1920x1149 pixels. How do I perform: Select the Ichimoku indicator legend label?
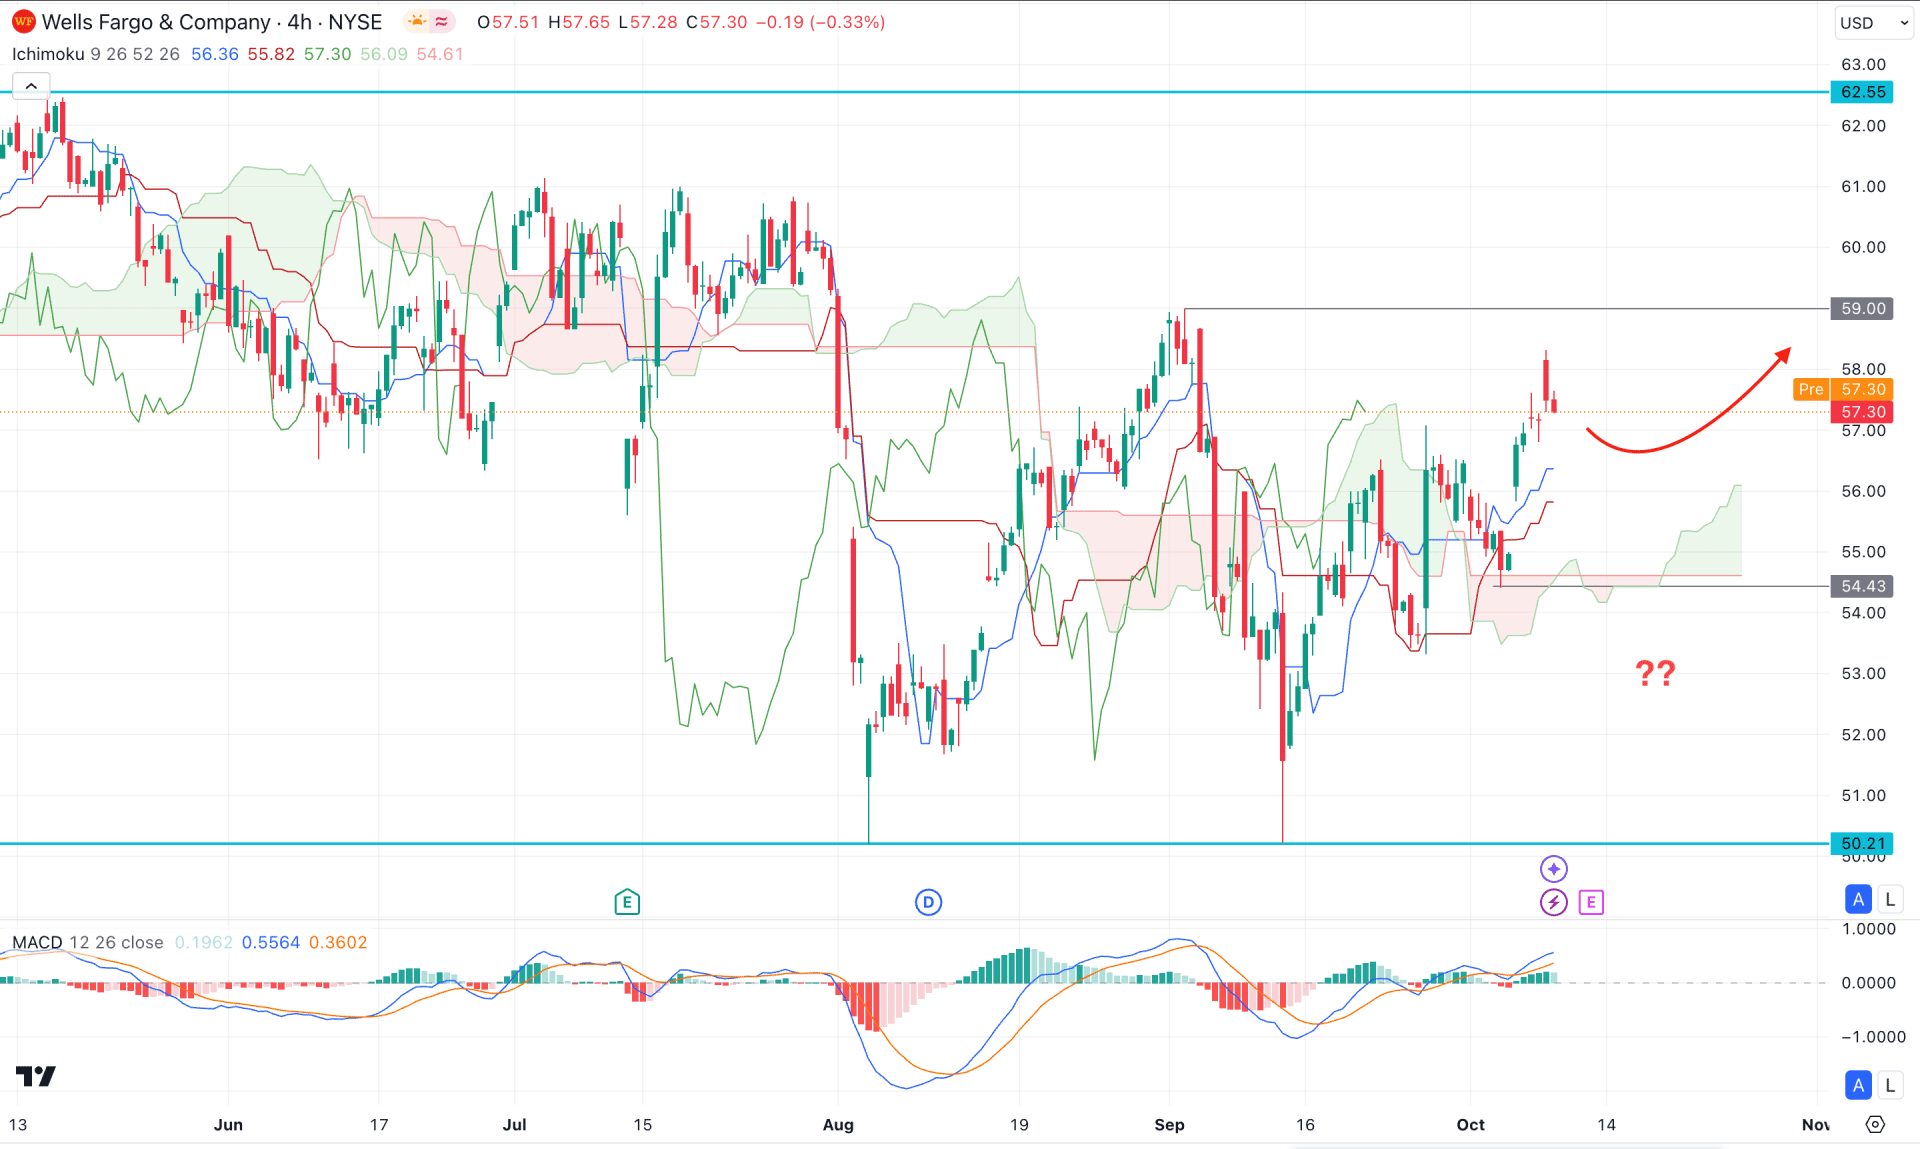click(x=48, y=54)
